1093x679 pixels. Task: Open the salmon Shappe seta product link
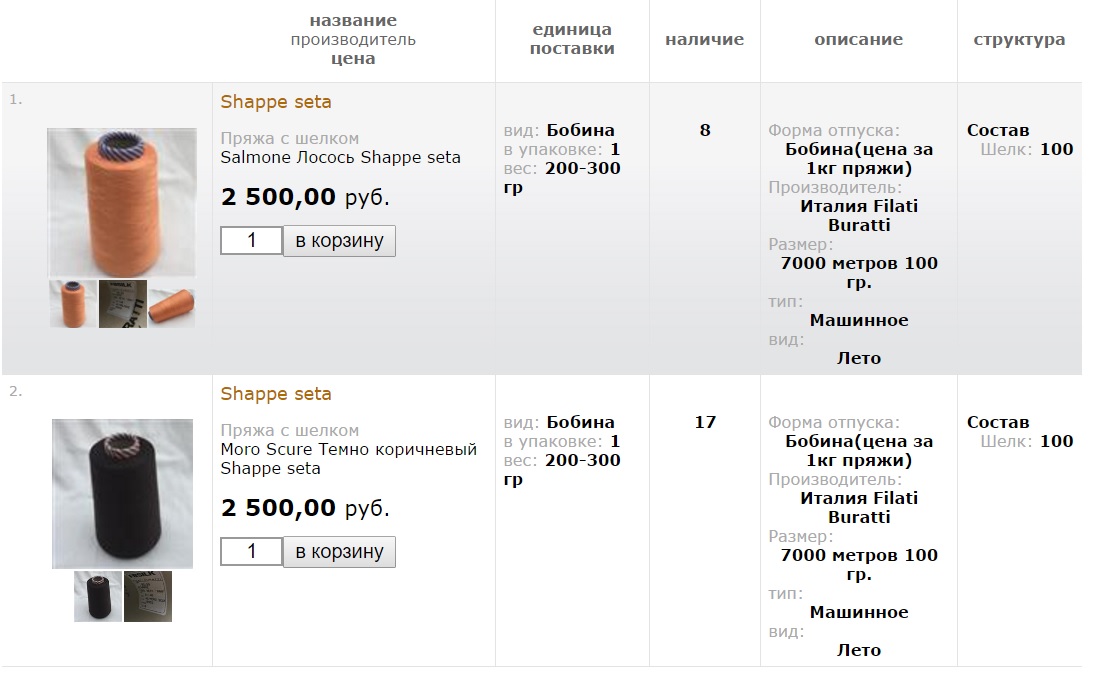(x=276, y=102)
